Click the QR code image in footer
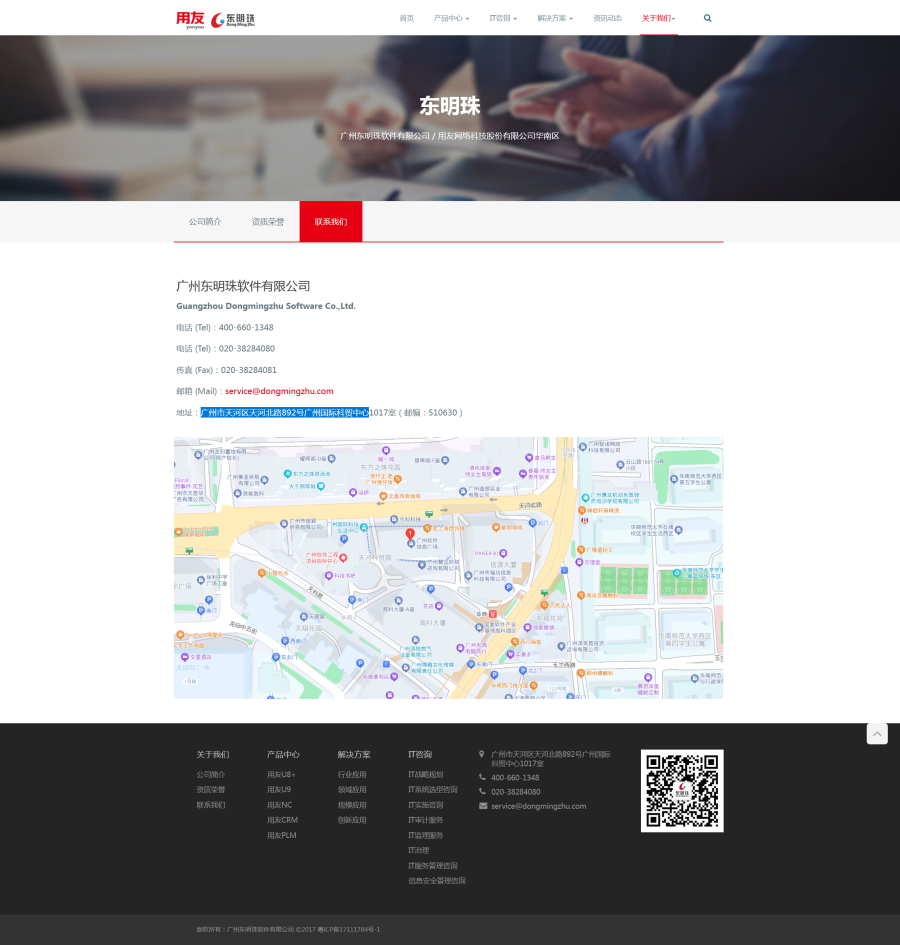The width and height of the screenshot is (900, 945). click(x=682, y=790)
